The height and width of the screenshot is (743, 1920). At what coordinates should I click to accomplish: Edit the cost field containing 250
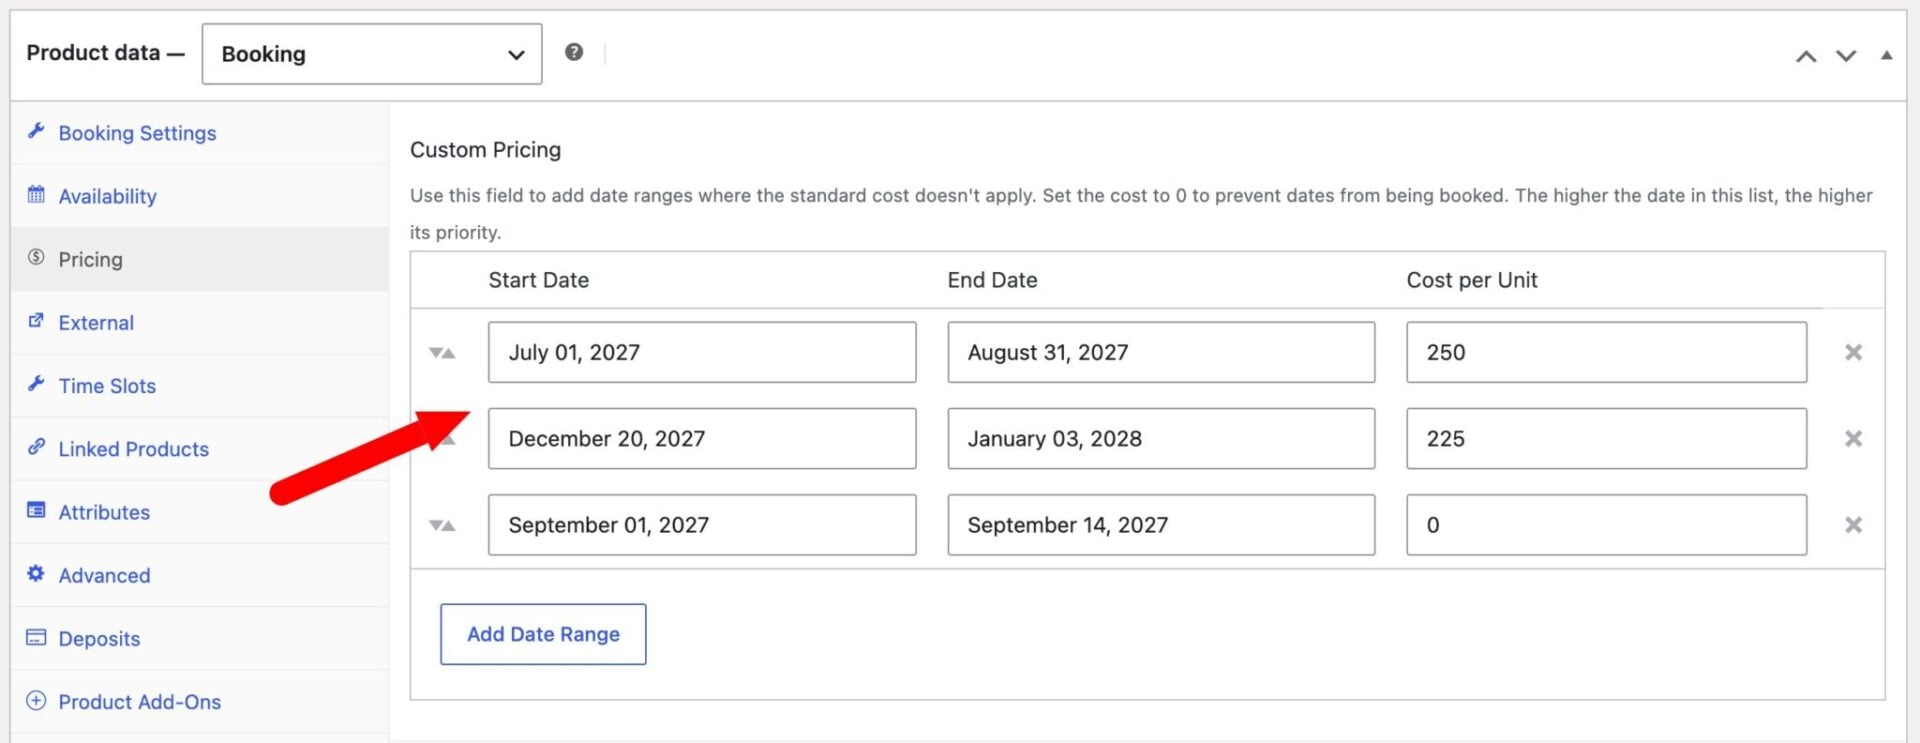pos(1606,352)
